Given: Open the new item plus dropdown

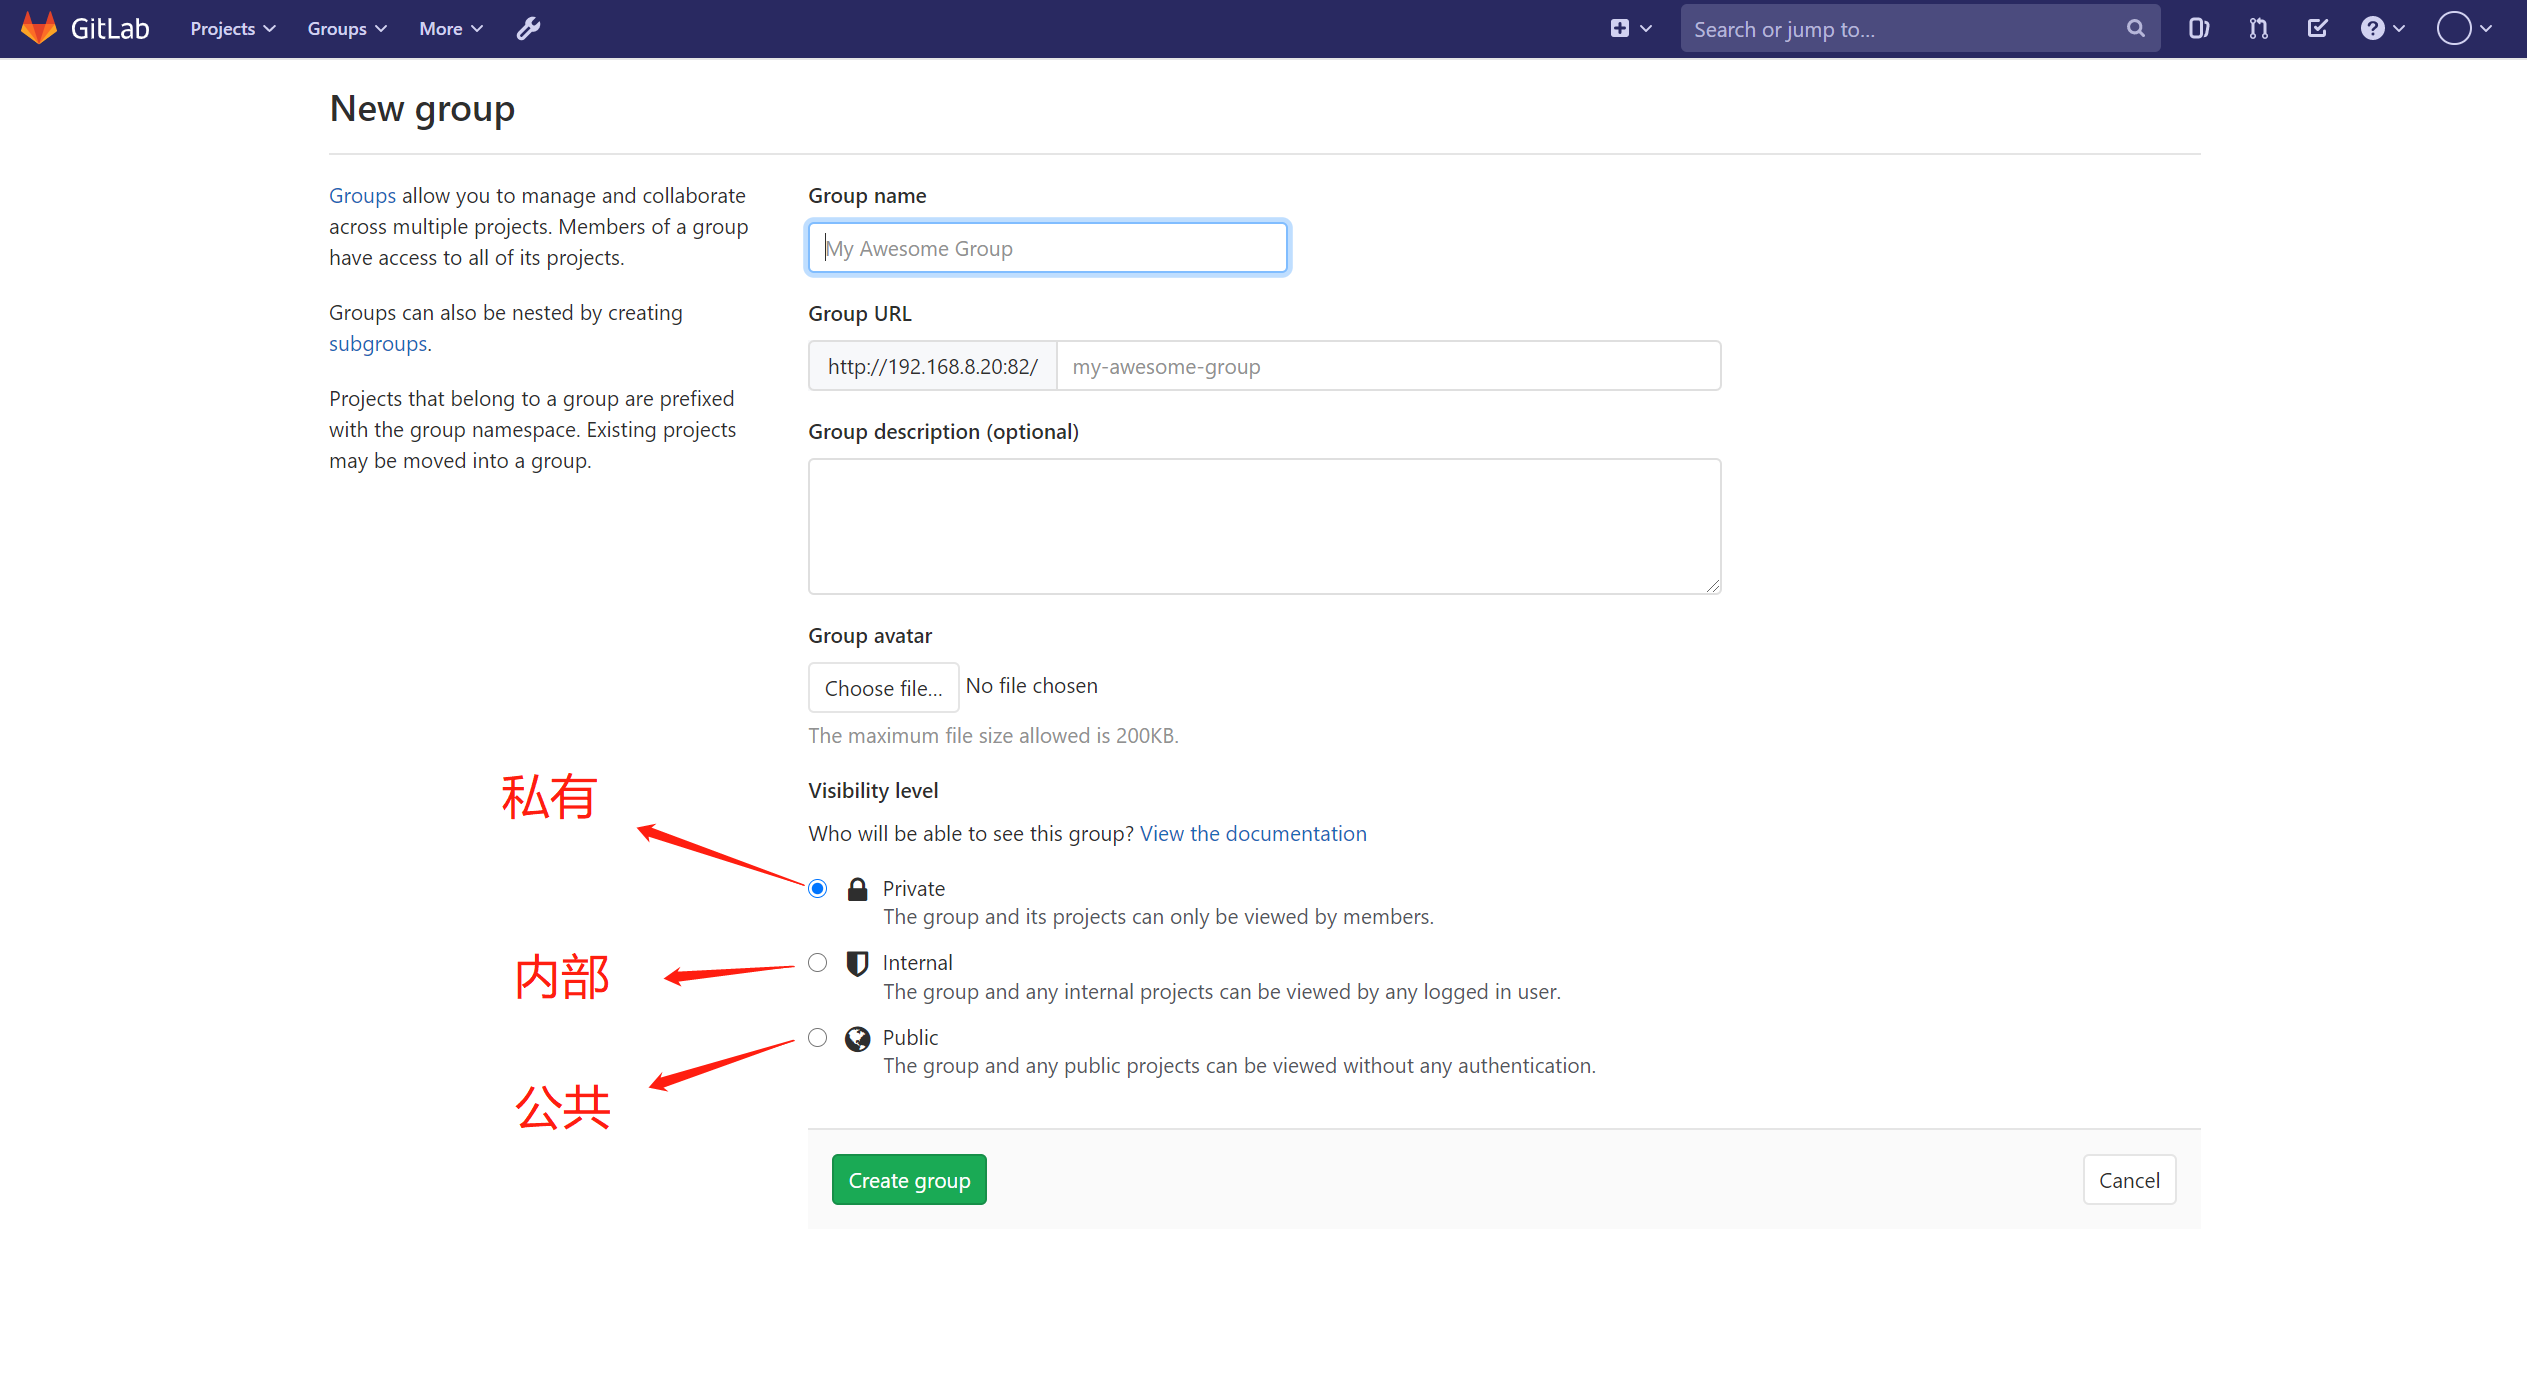Looking at the screenshot, I should tap(1630, 29).
